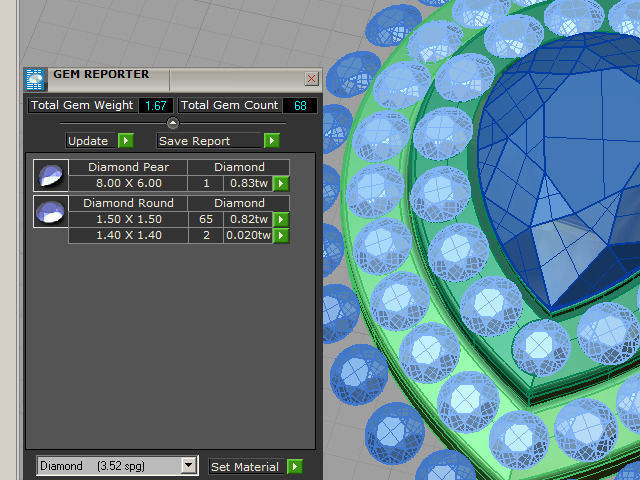Click the Total Gem Count value 68

pos(300,106)
